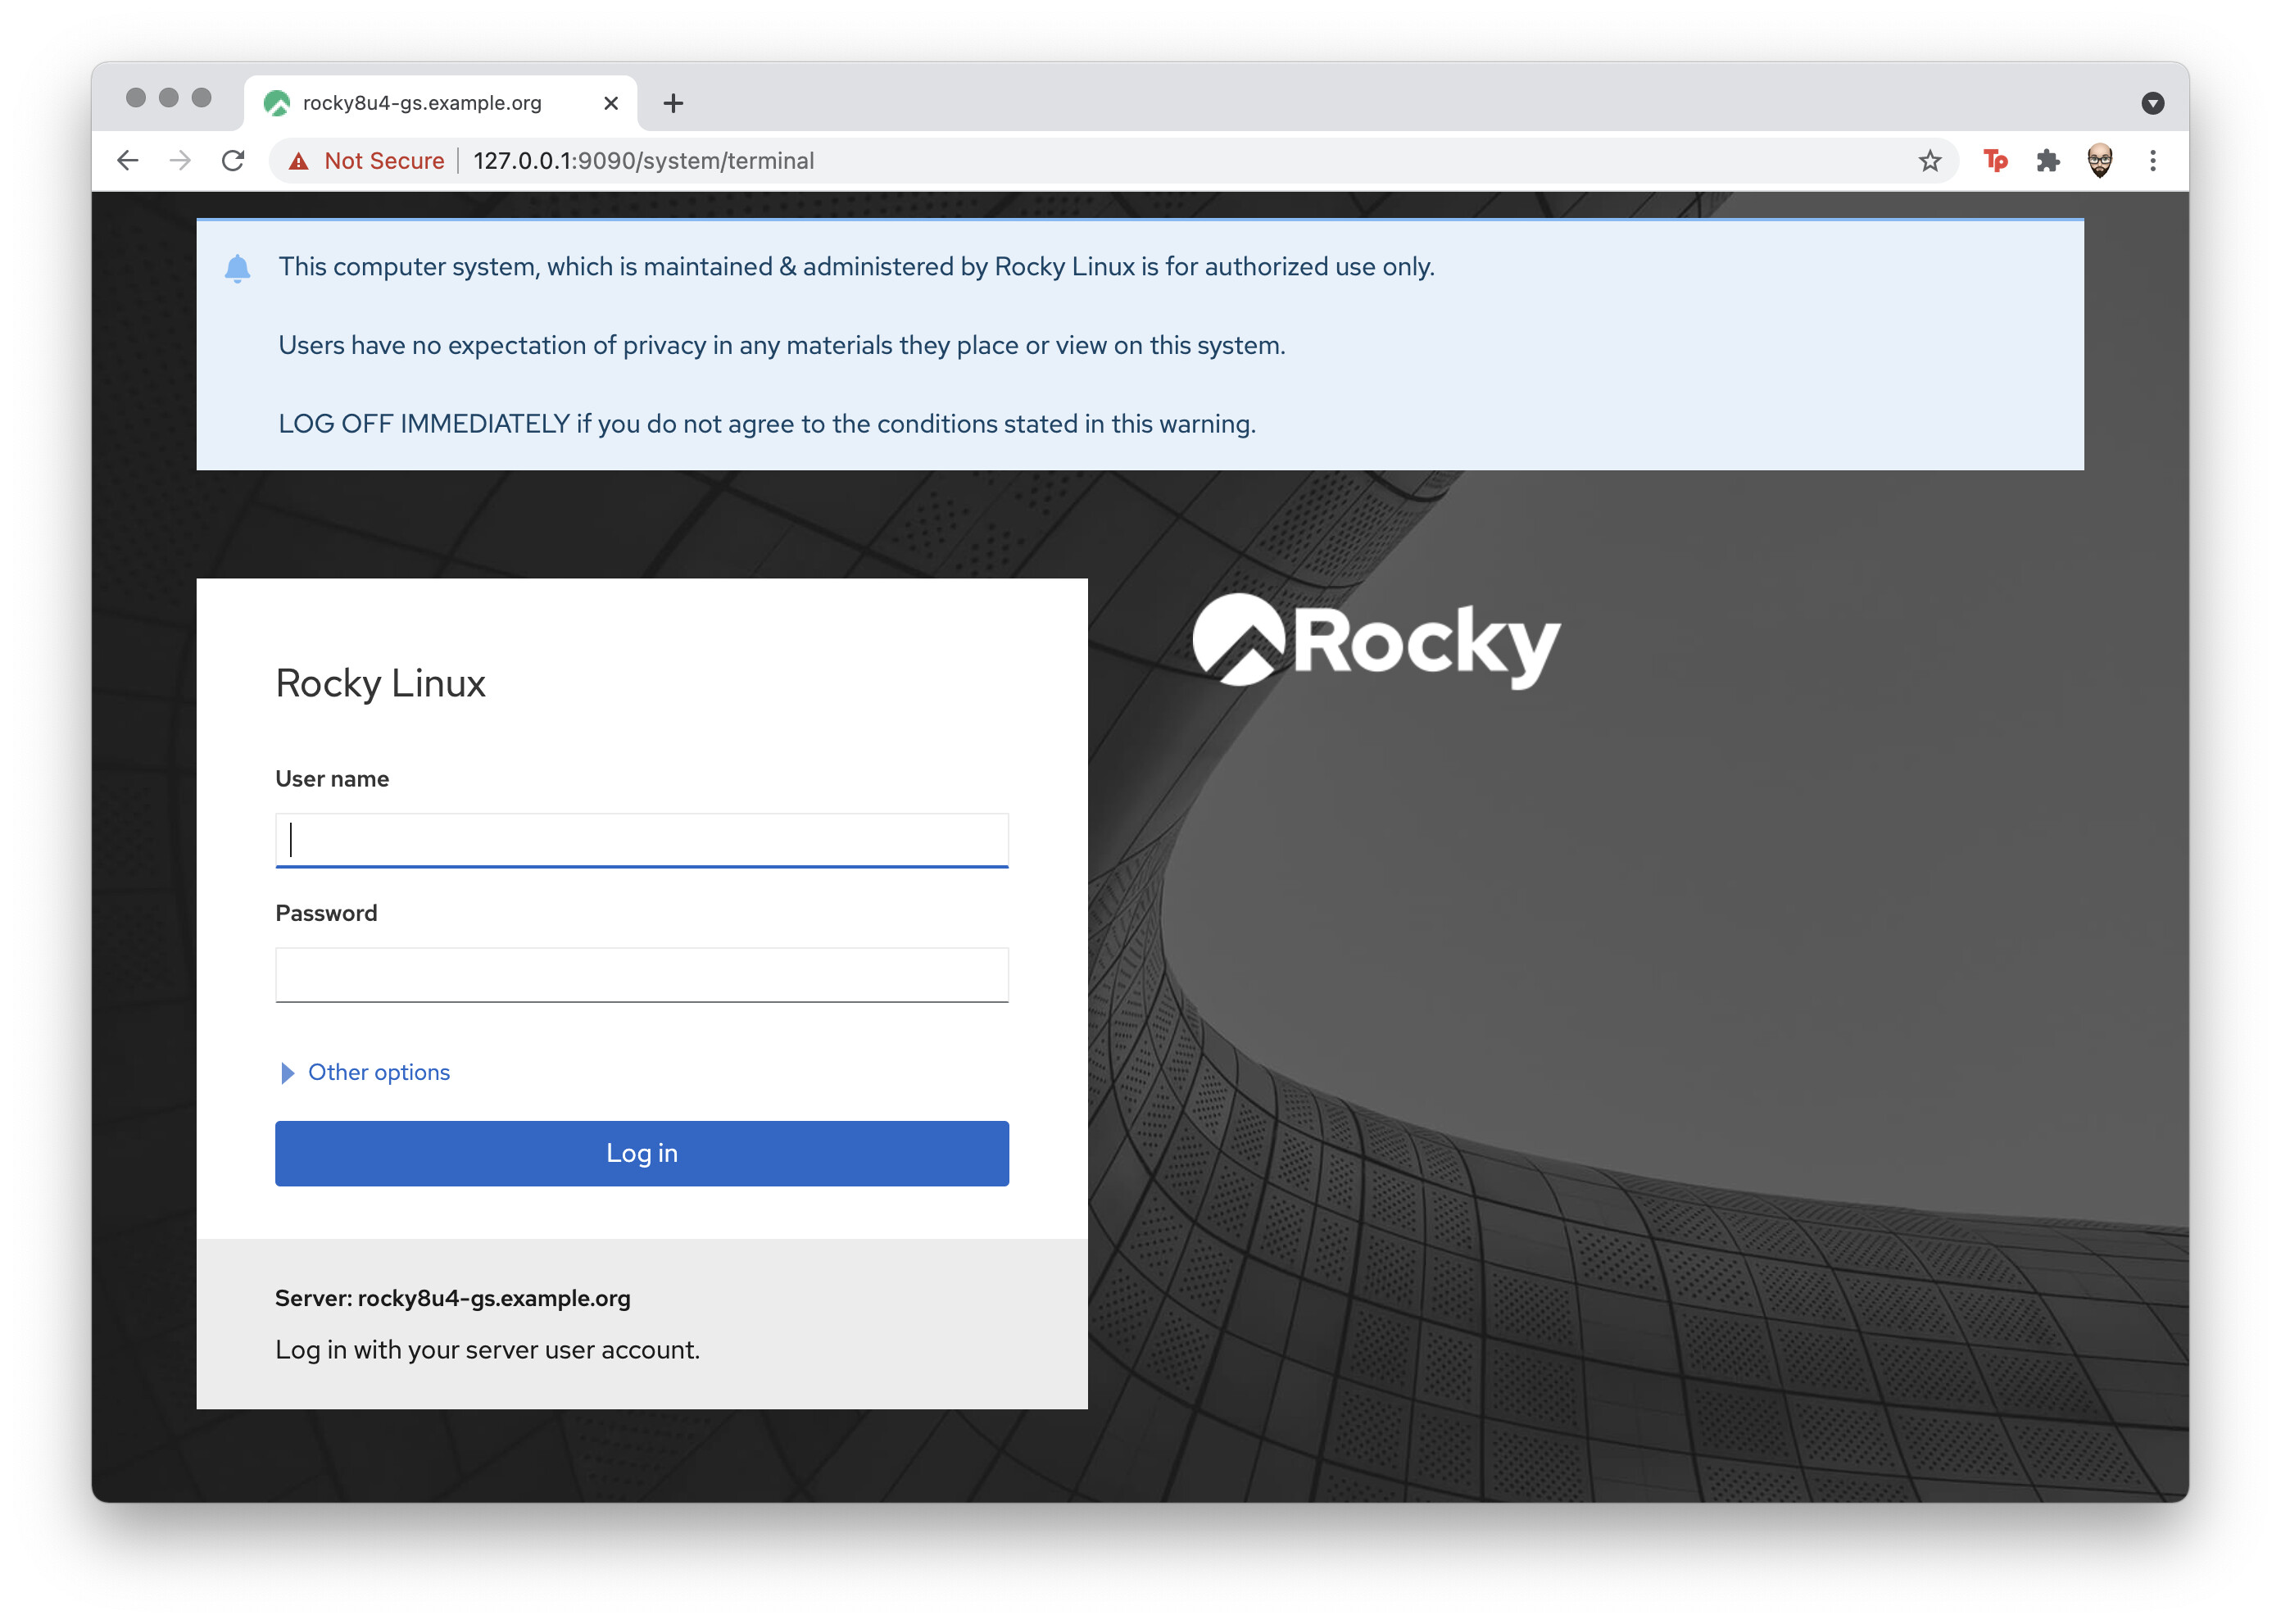Open a new browser tab

673,103
